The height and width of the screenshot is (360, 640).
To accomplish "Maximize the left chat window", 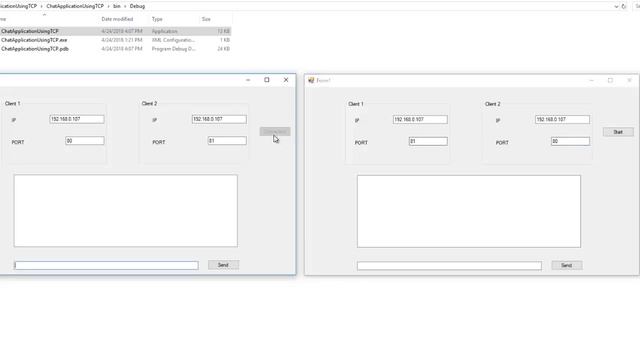I will click(267, 80).
